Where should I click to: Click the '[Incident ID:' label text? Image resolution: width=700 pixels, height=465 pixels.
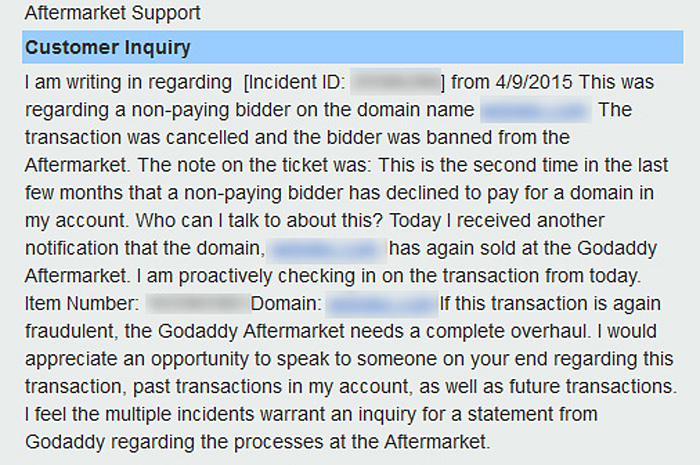point(295,81)
